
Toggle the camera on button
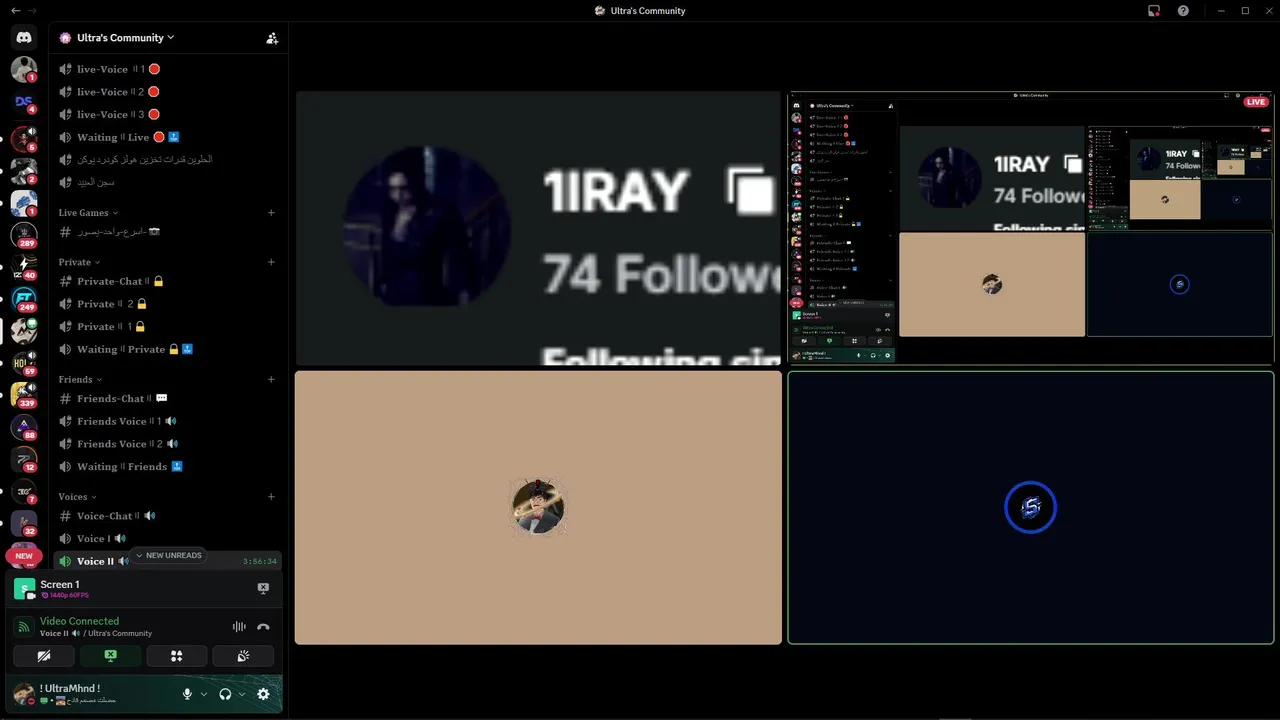(44, 656)
